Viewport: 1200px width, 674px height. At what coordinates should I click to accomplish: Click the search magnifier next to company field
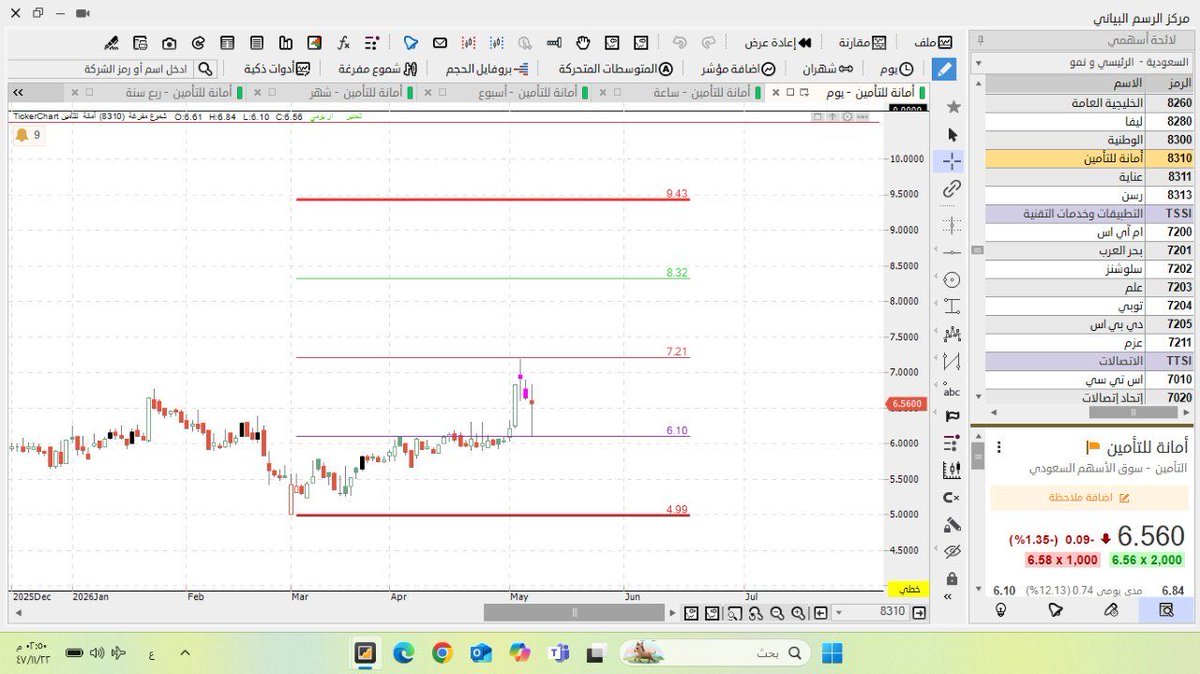coord(205,69)
